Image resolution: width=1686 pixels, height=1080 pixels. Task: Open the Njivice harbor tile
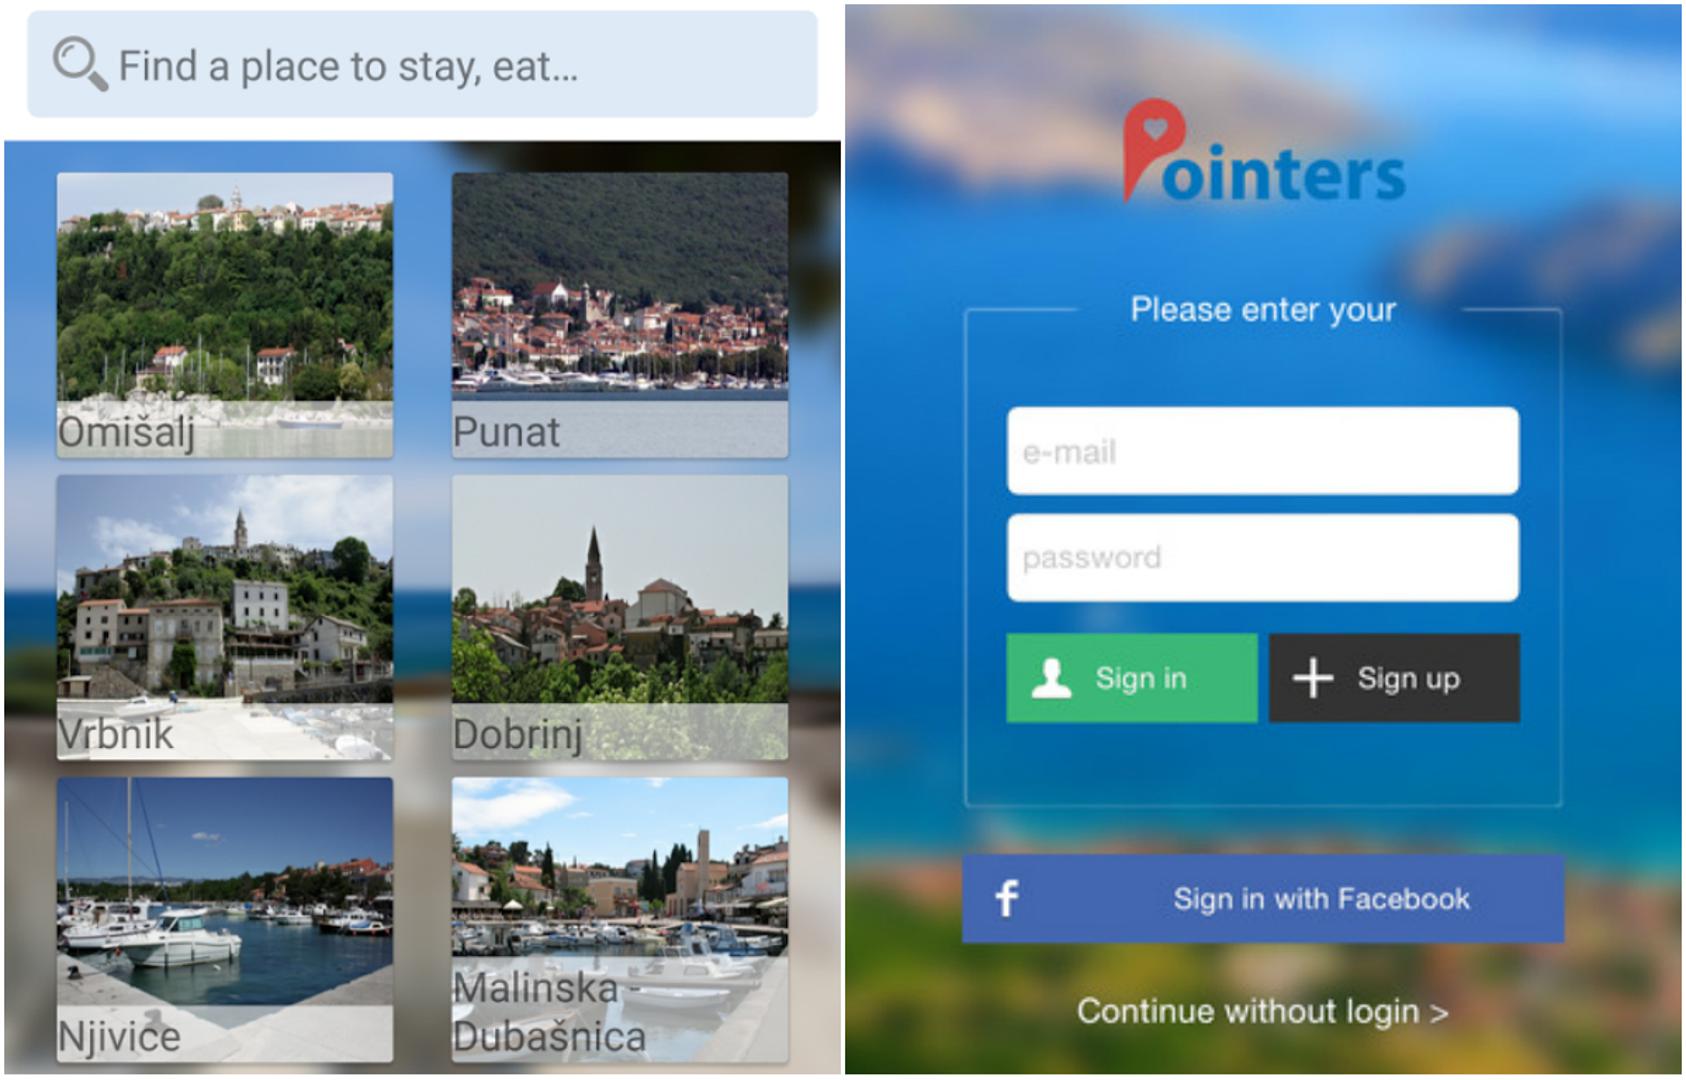[x=225, y=920]
